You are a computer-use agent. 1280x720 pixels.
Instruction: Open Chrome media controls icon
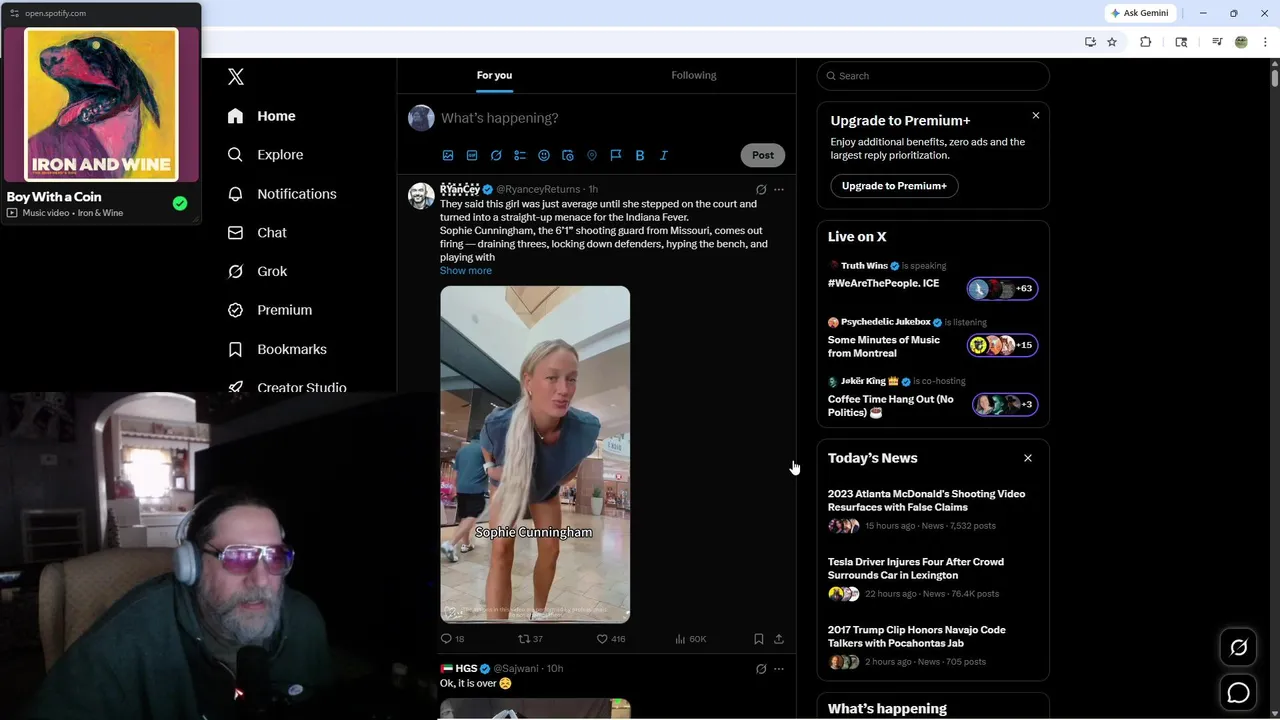[x=1217, y=42]
